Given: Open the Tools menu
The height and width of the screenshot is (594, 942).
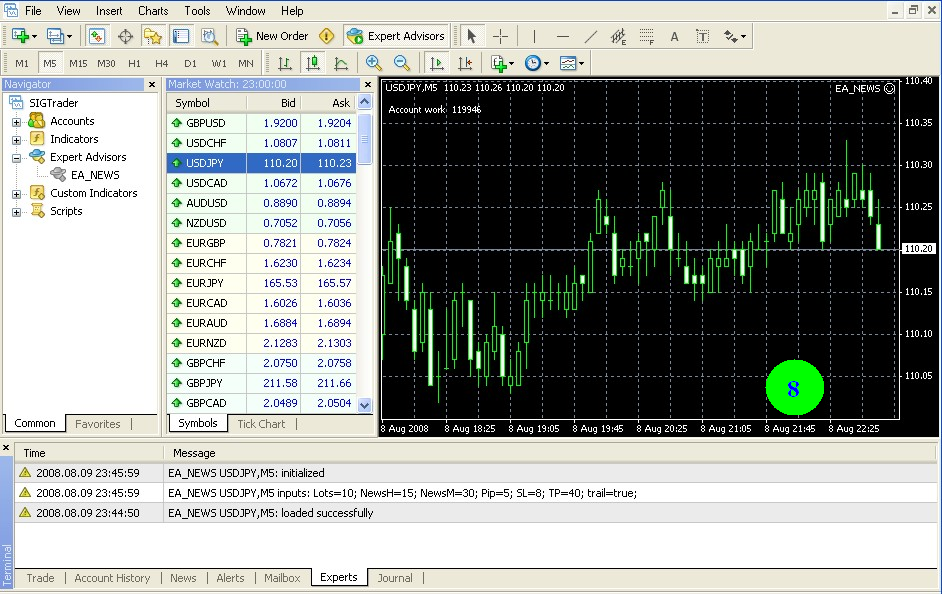Looking at the screenshot, I should pos(197,11).
